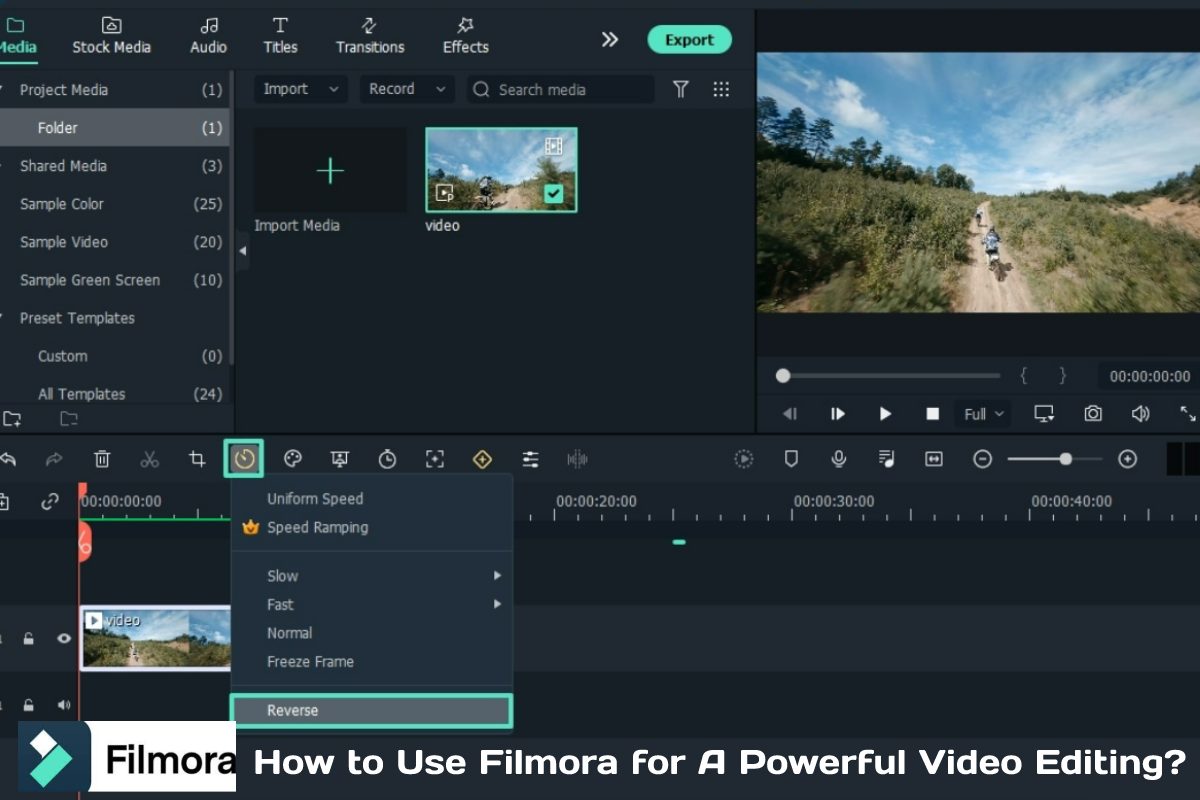Toggle checkmark on video media thumbnail
Screen dimensions: 1200x800
(554, 193)
